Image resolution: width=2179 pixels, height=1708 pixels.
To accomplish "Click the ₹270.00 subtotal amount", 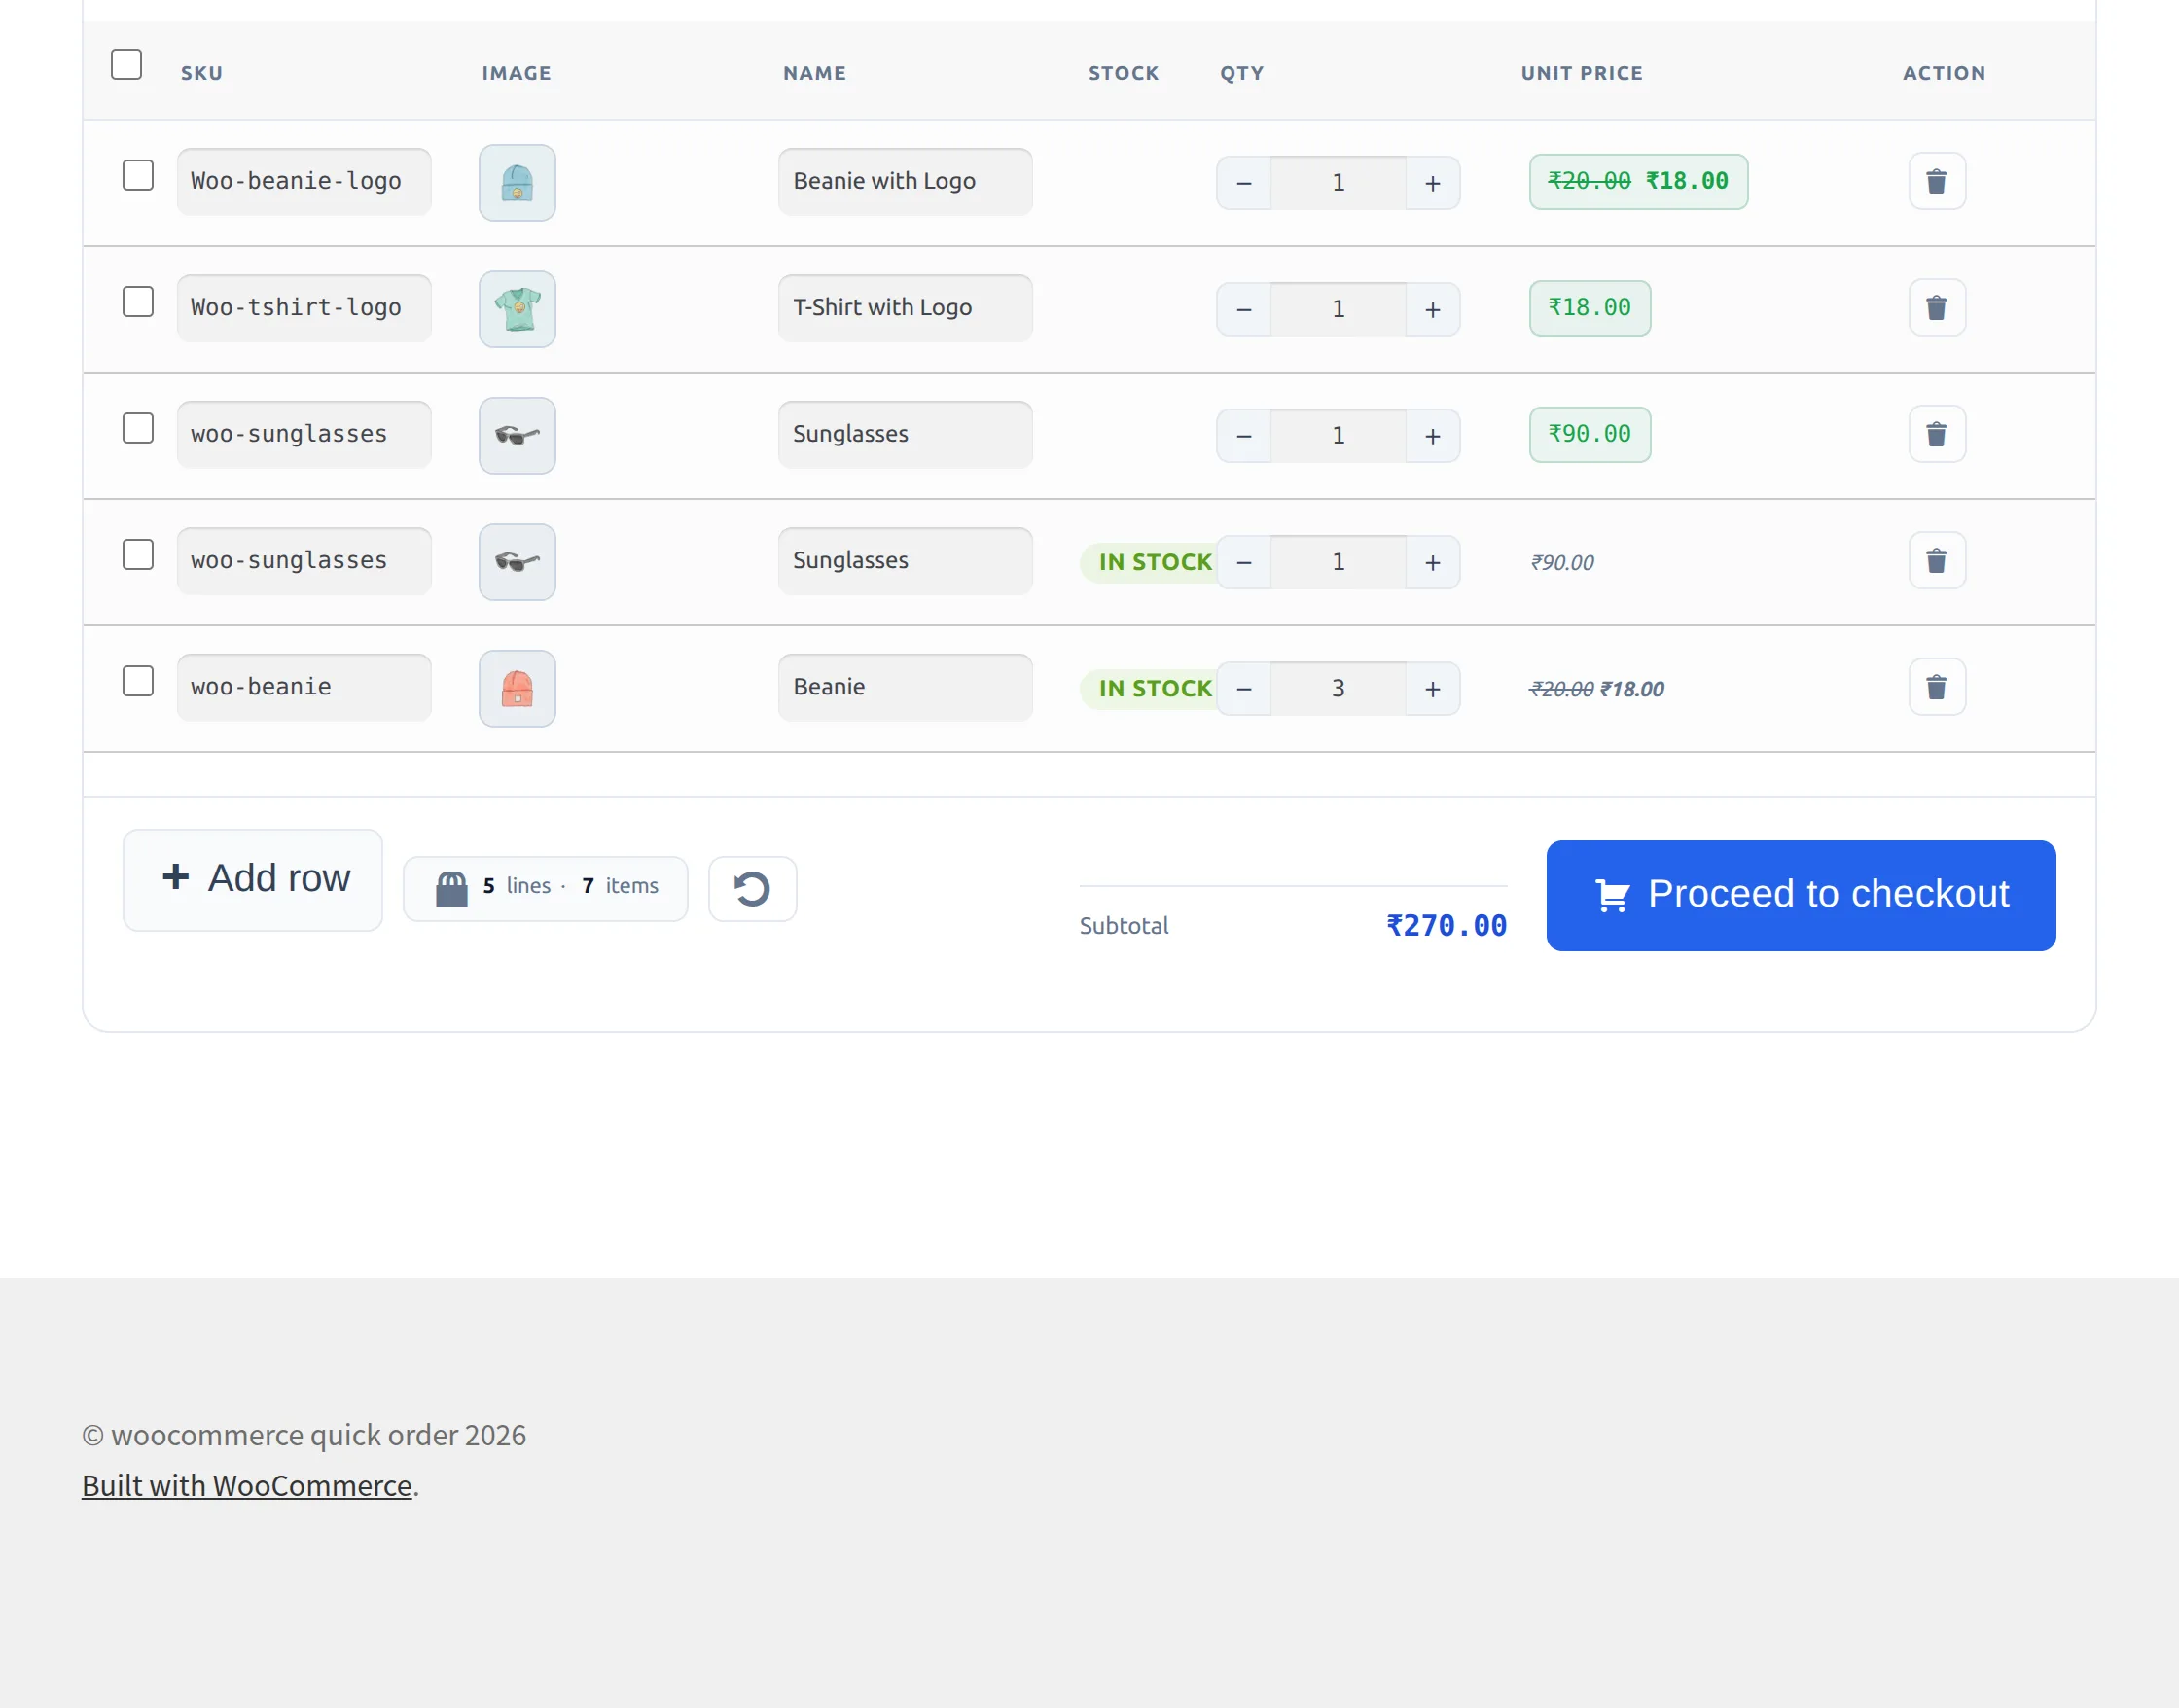I will click(1446, 926).
